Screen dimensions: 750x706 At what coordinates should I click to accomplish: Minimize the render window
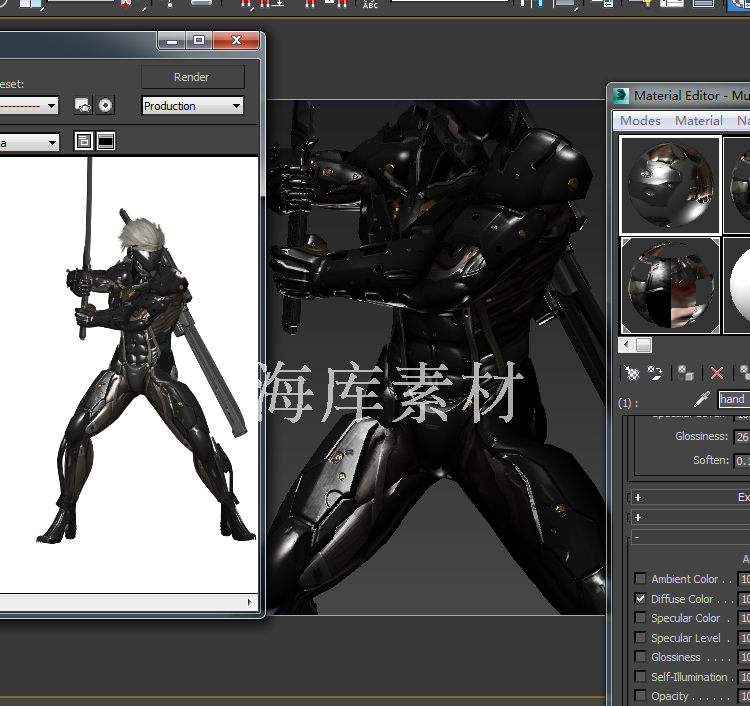[x=172, y=41]
